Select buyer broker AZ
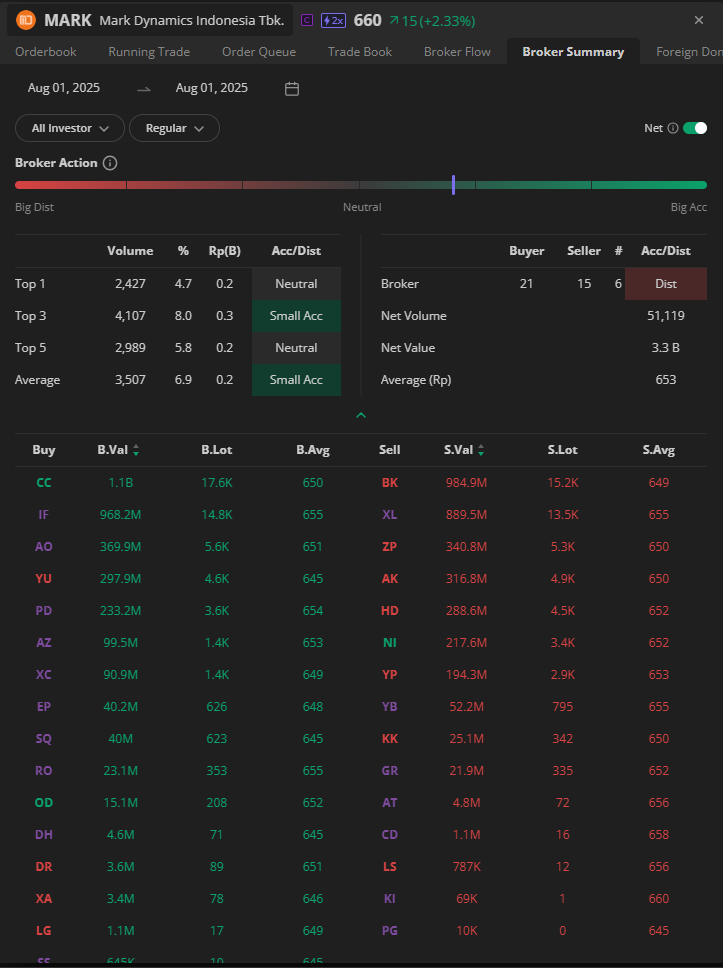723x968 pixels. tap(44, 643)
